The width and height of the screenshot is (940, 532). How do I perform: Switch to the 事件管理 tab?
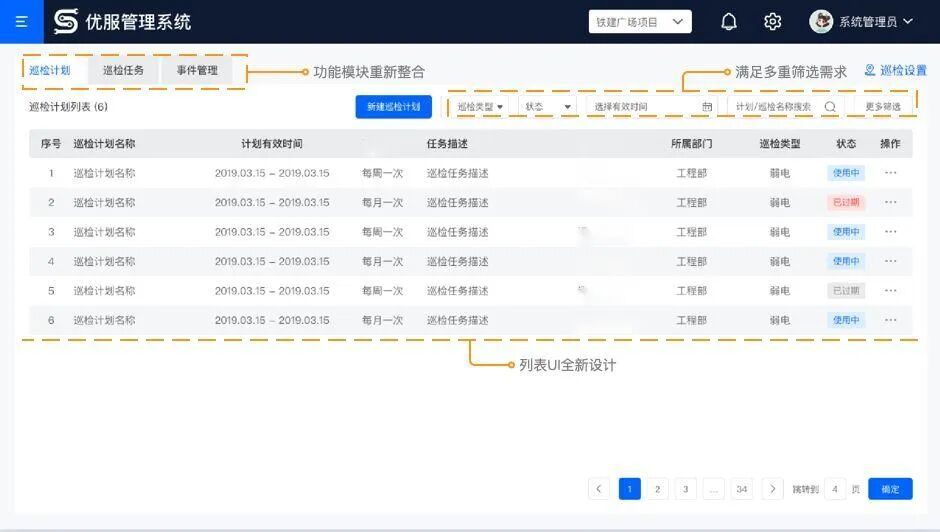pyautogui.click(x=197, y=70)
